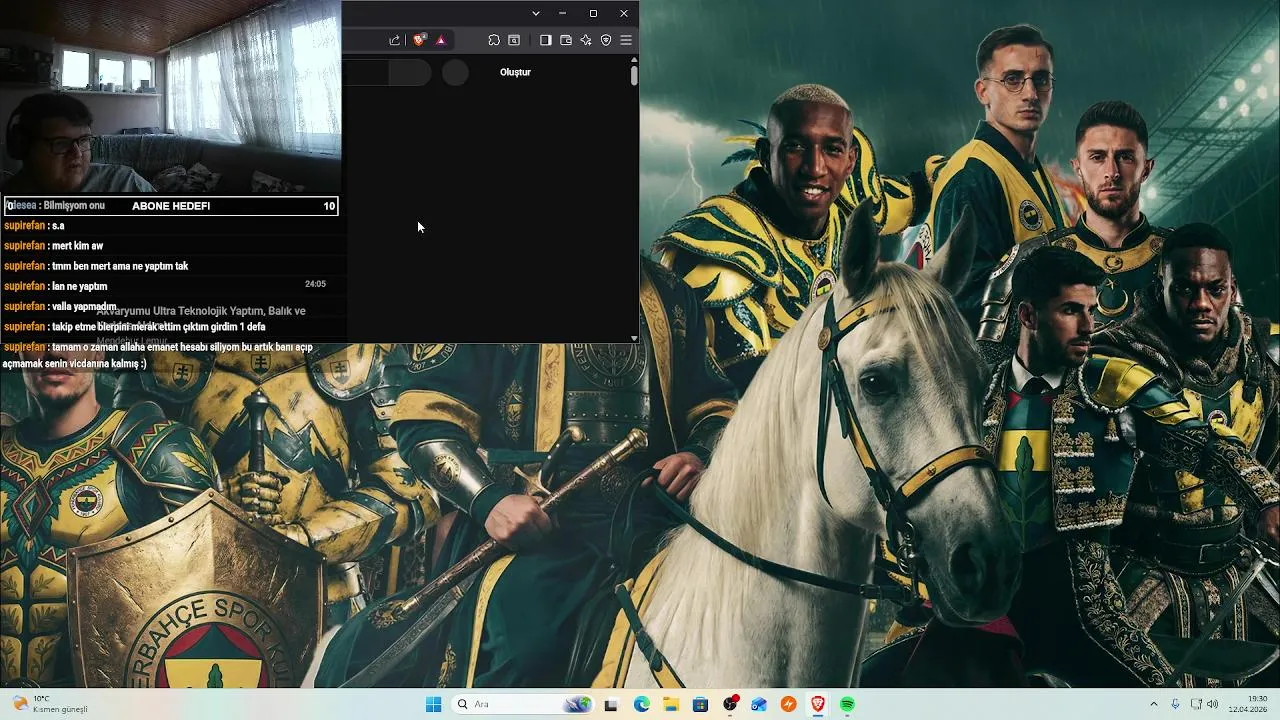Screen dimensions: 1280x720
Task: Open the network tray icon
Action: (x=1196, y=704)
